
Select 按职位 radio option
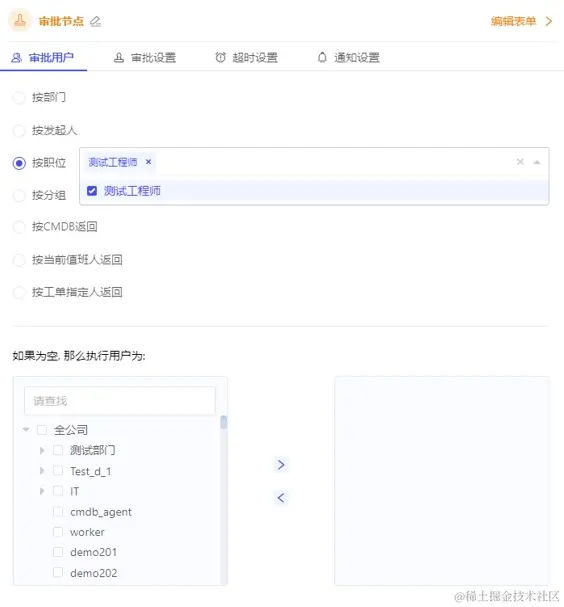pos(19,163)
